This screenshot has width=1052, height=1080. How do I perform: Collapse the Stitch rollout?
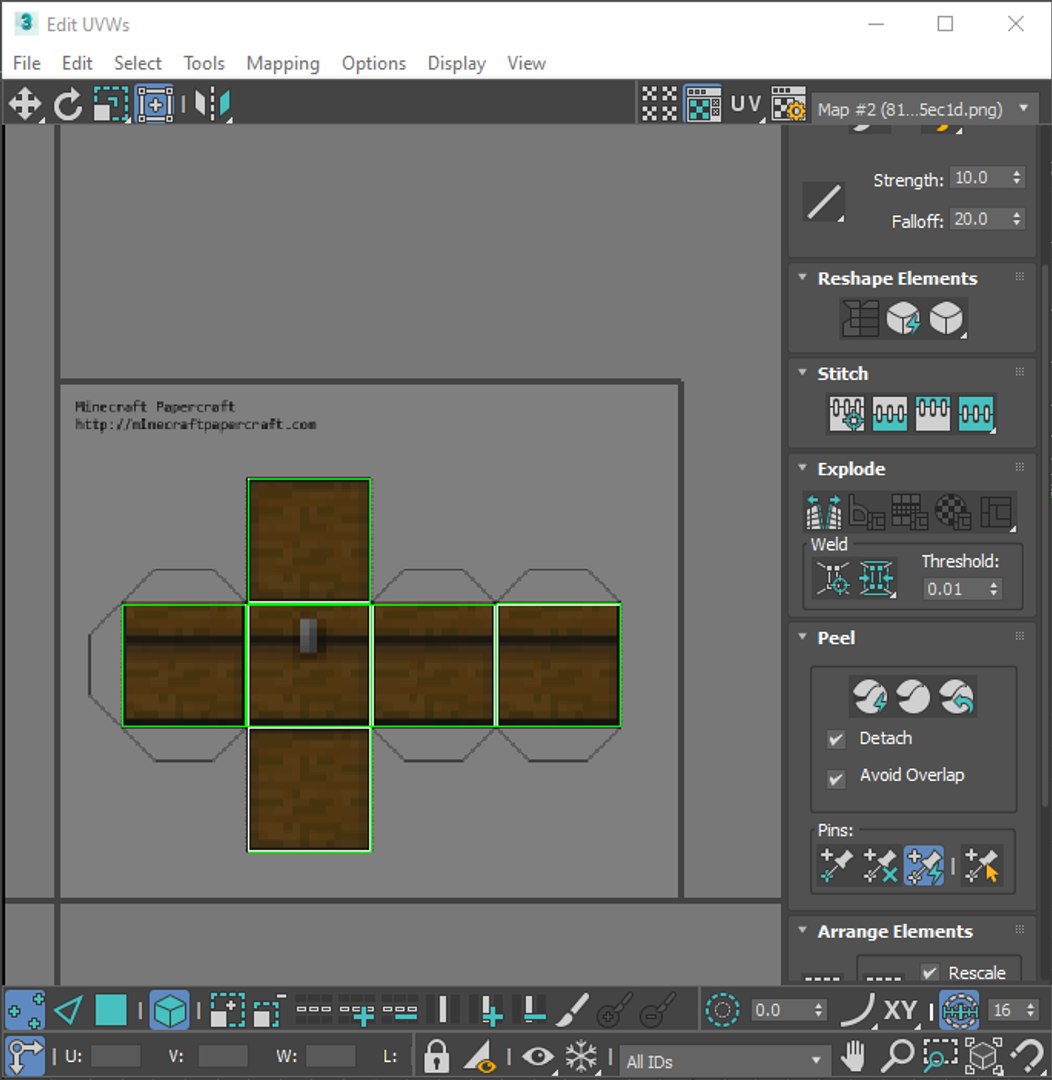(802, 373)
